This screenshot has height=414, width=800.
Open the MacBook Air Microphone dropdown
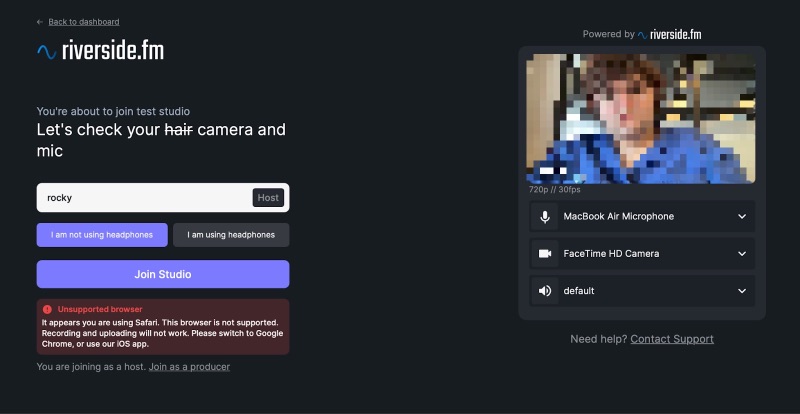click(x=642, y=216)
